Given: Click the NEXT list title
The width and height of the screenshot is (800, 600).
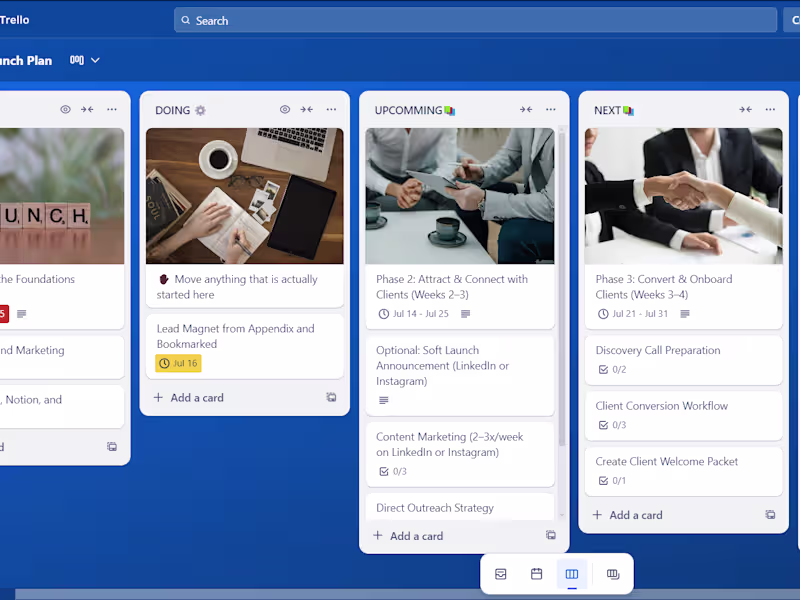Looking at the screenshot, I should point(613,110).
